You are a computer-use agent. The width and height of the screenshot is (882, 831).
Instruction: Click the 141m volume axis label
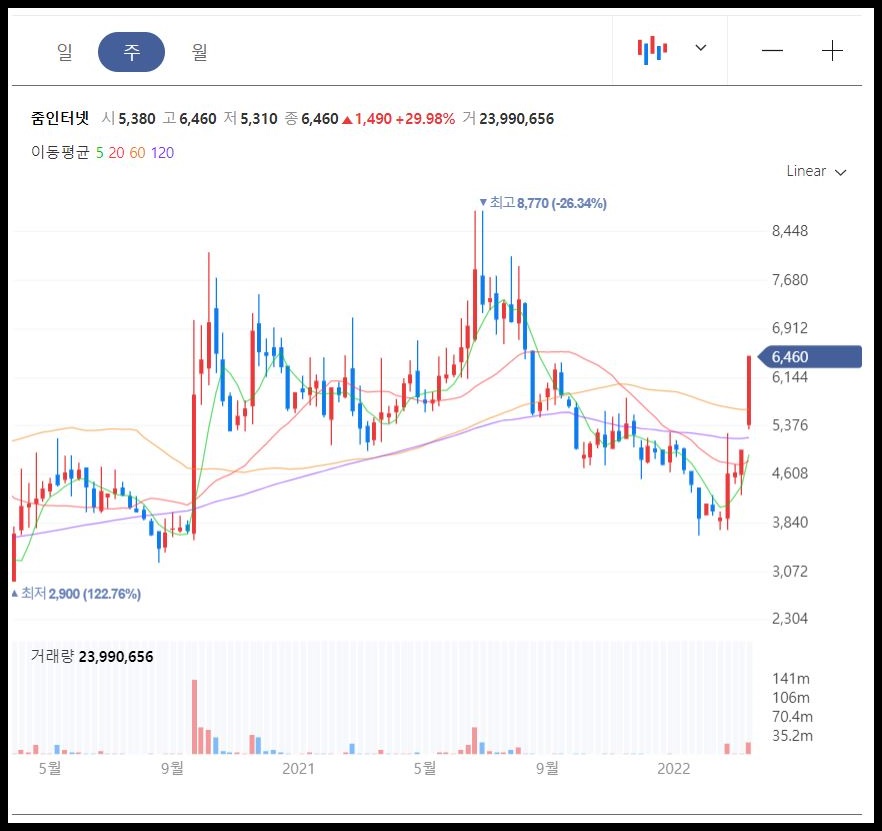(x=791, y=679)
